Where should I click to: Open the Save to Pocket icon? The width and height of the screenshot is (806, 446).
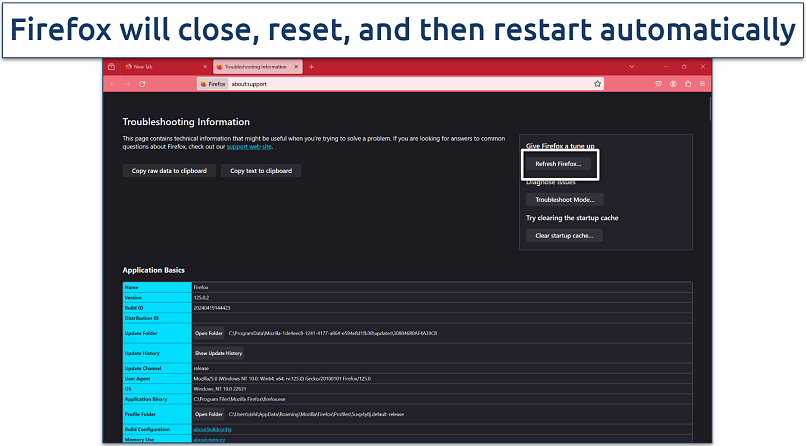tap(657, 84)
